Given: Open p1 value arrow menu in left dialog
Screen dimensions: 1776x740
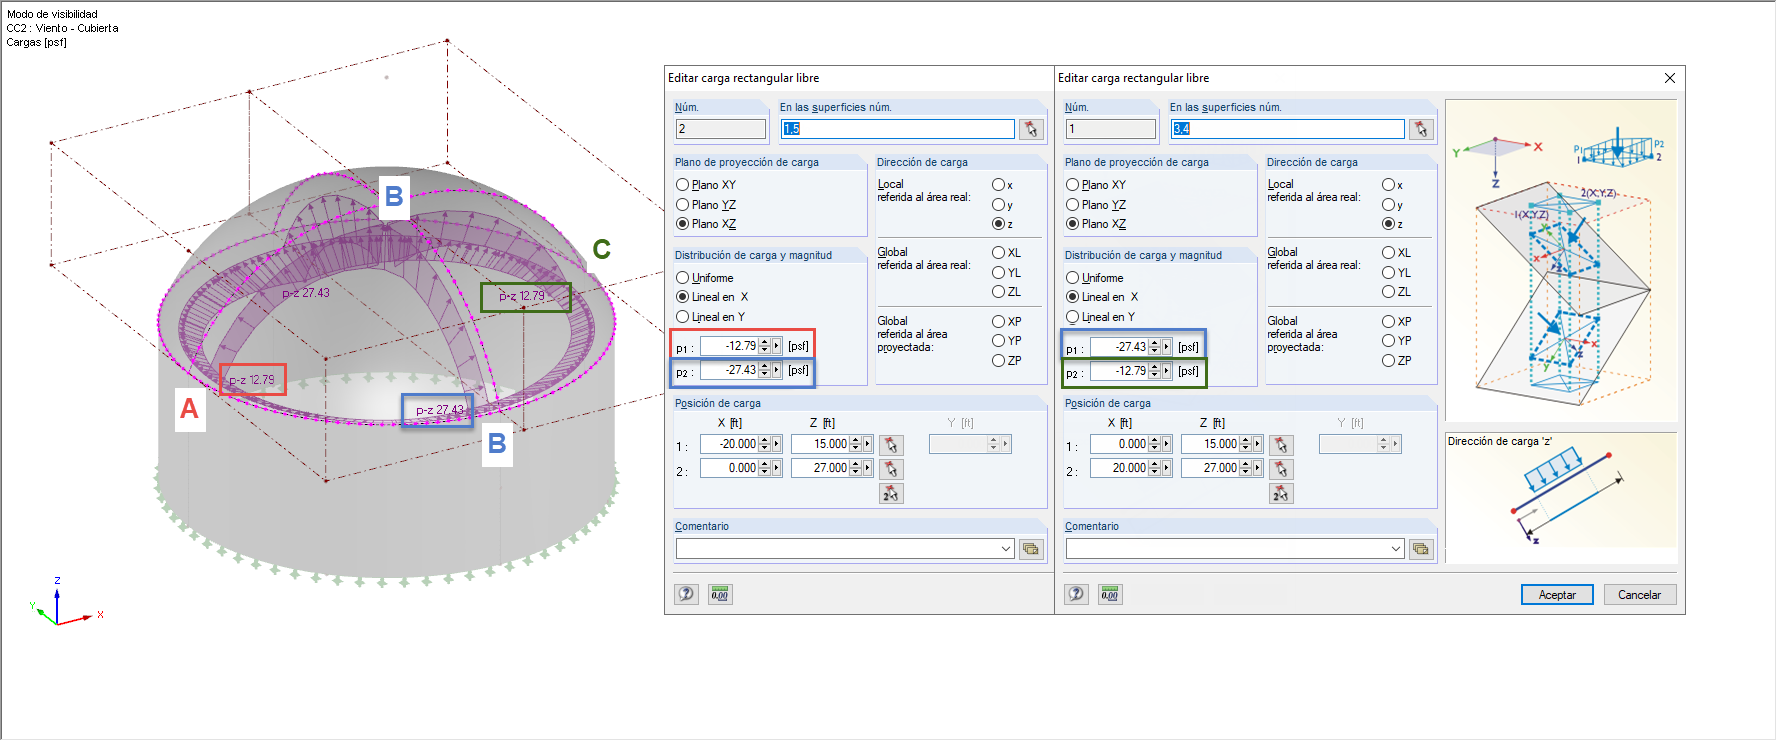Looking at the screenshot, I should tap(776, 346).
